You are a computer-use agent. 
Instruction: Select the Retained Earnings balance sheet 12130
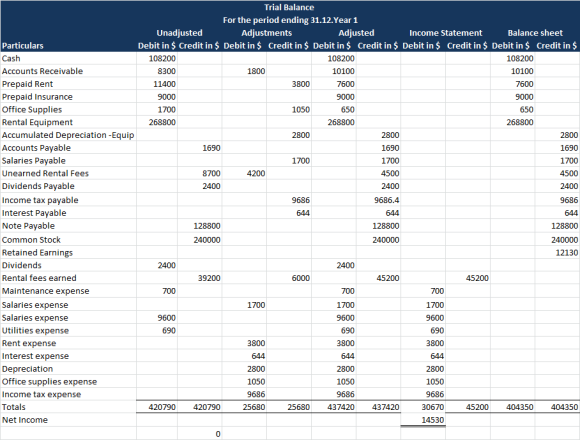coord(557,253)
